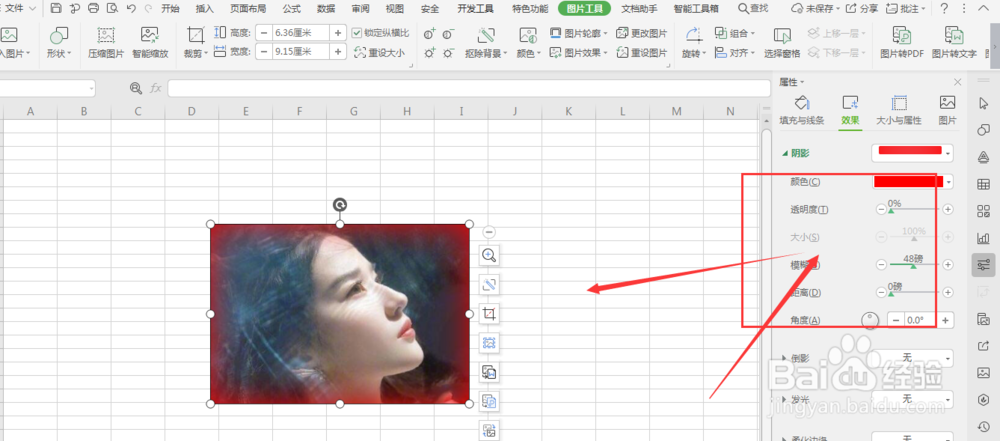Select the column G header

(353, 112)
